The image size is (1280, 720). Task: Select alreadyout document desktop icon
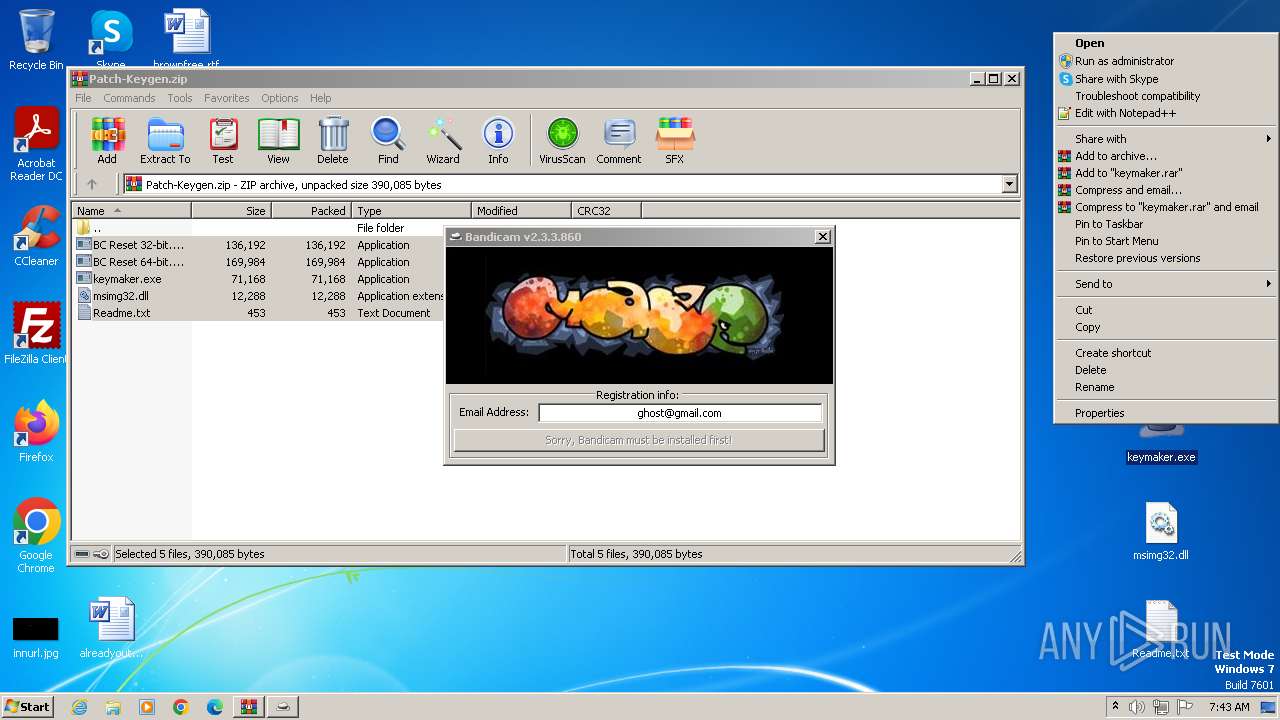click(111, 628)
